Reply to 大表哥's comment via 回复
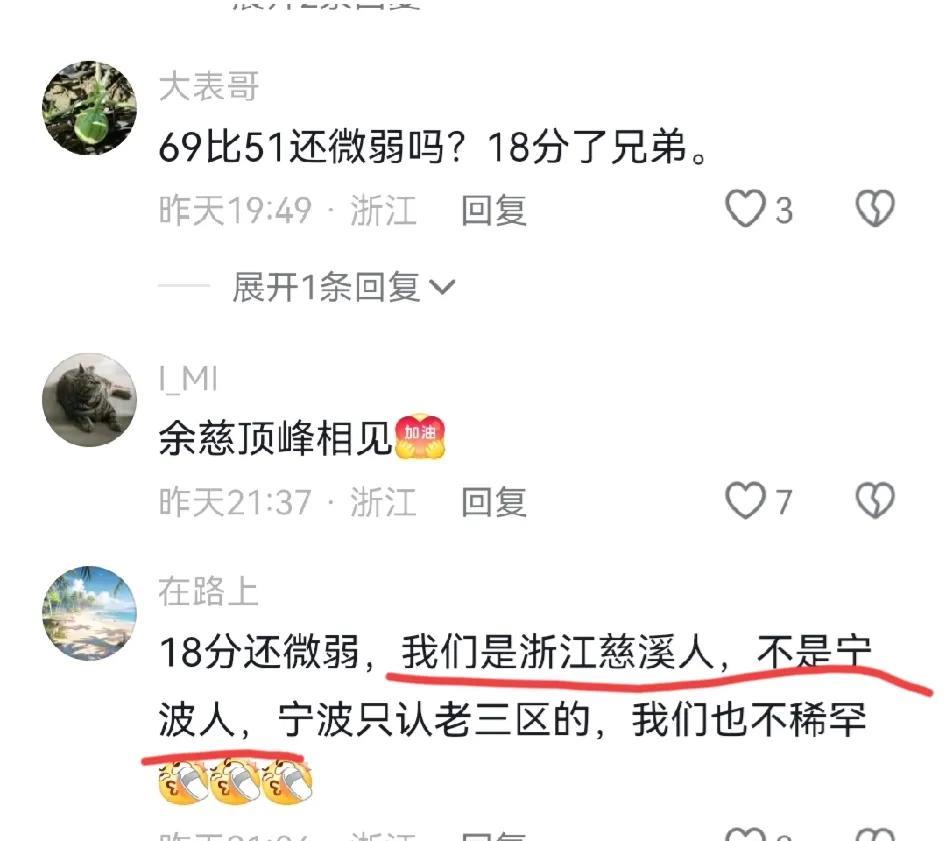The width and height of the screenshot is (946, 841). (494, 211)
